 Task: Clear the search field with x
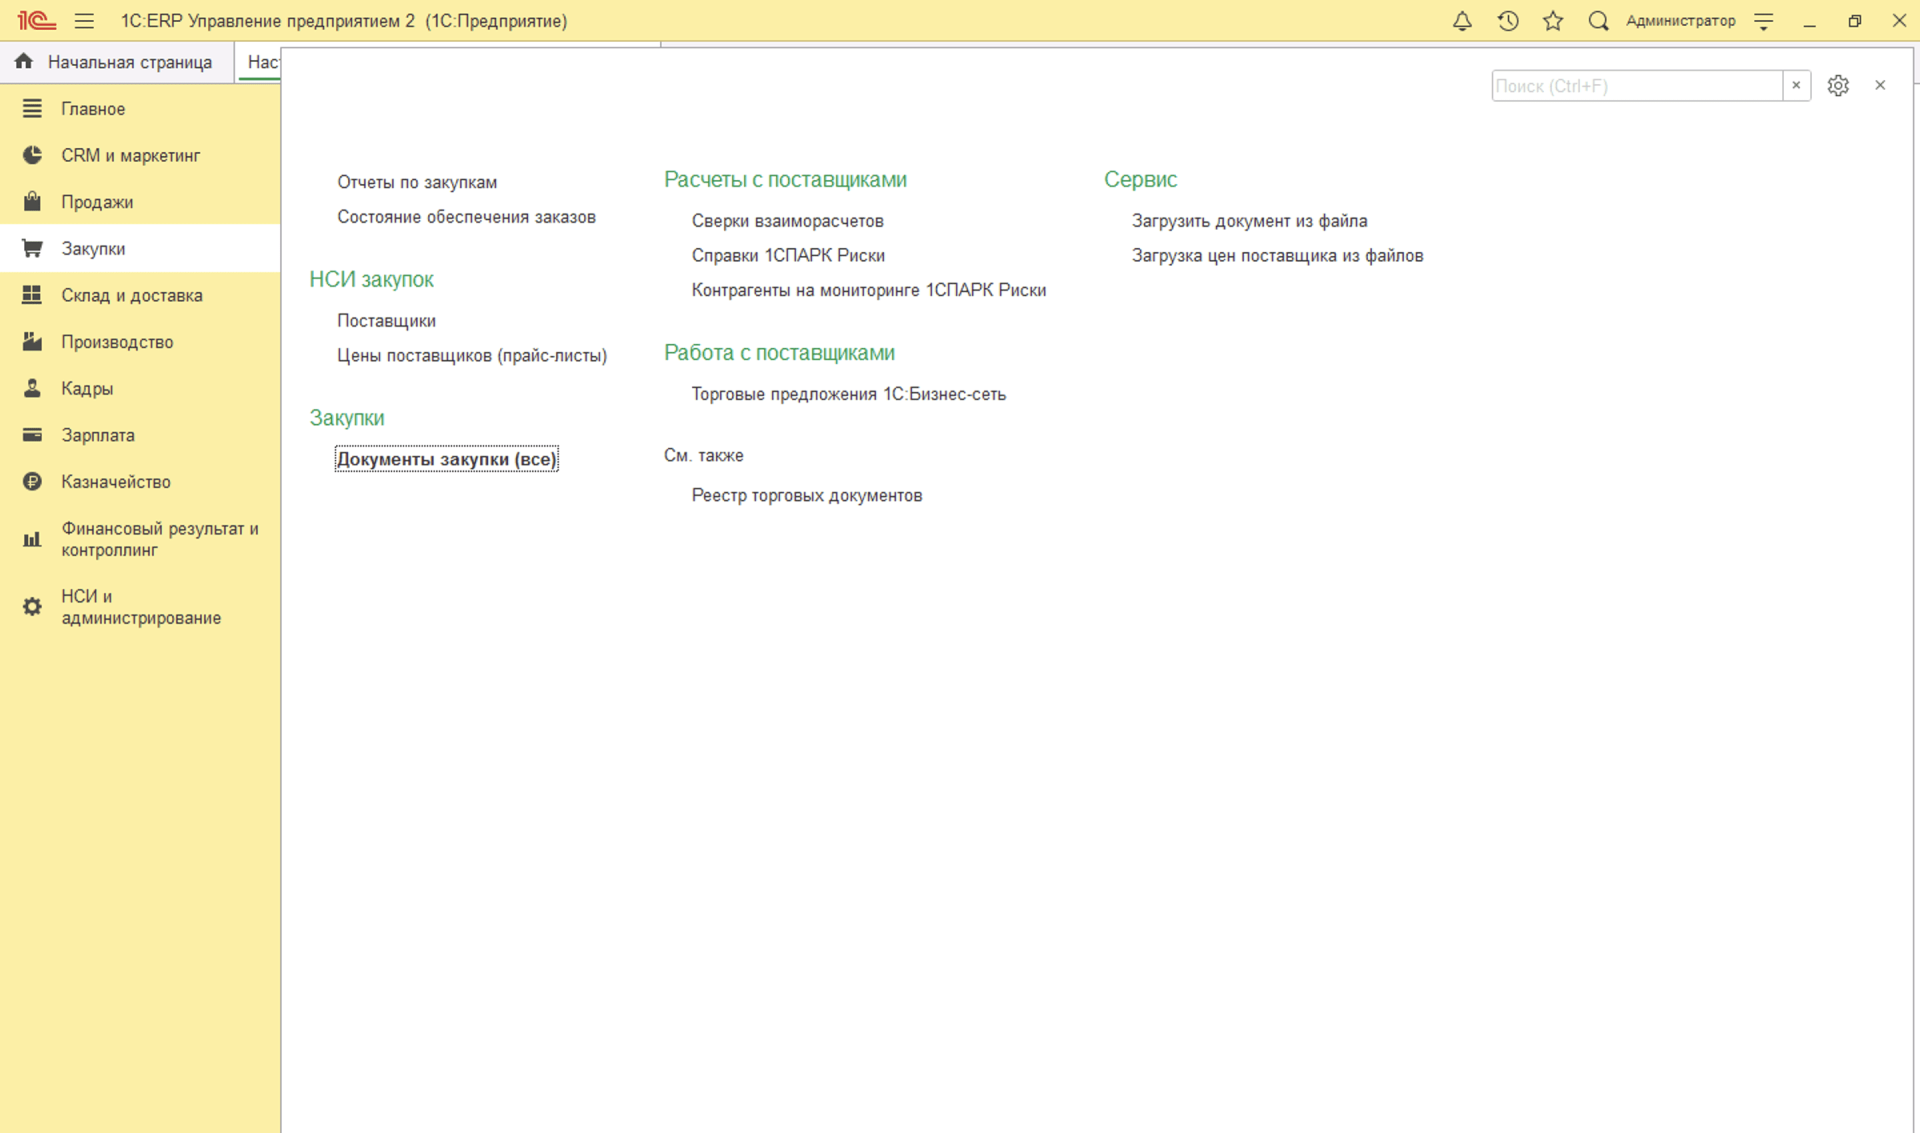[x=1796, y=86]
